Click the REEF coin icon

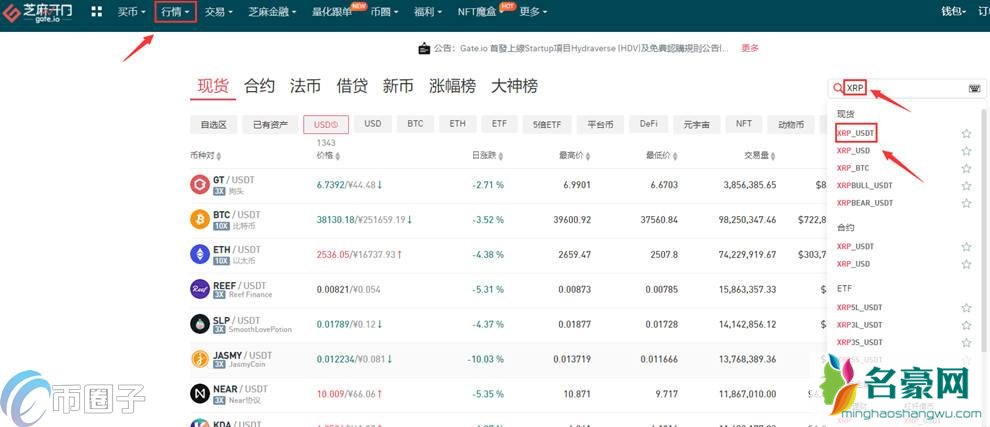point(200,289)
